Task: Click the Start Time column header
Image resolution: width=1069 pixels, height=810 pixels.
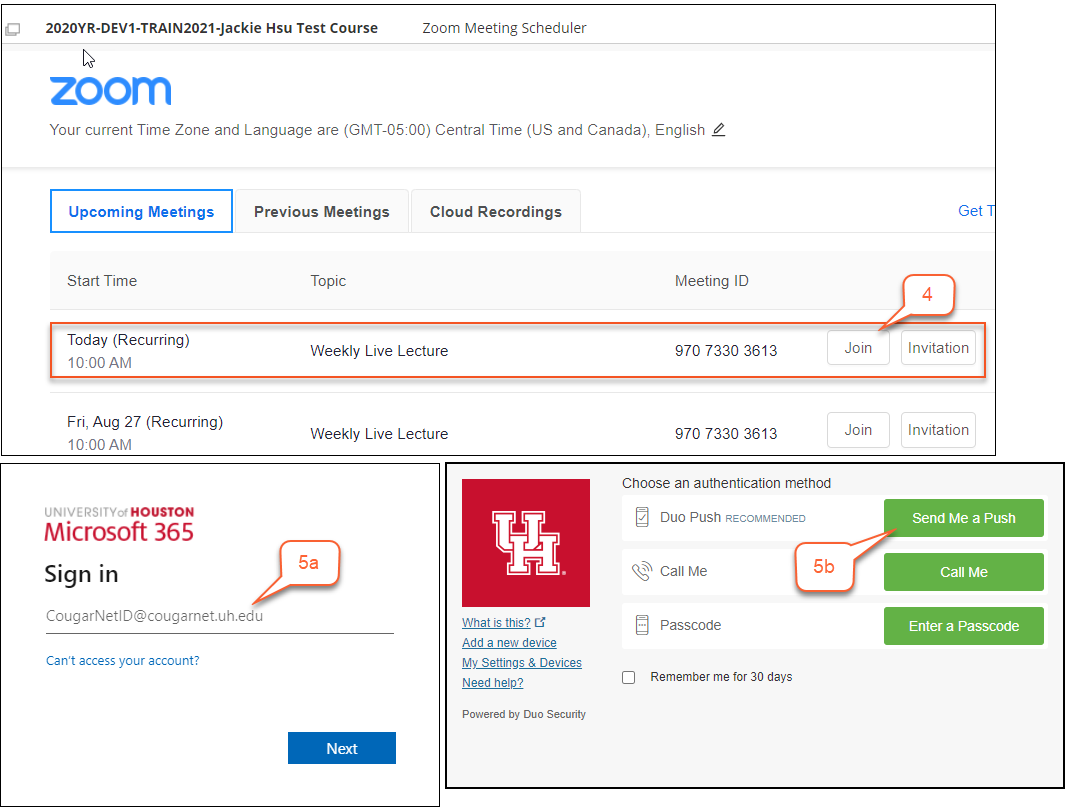Action: [102, 281]
